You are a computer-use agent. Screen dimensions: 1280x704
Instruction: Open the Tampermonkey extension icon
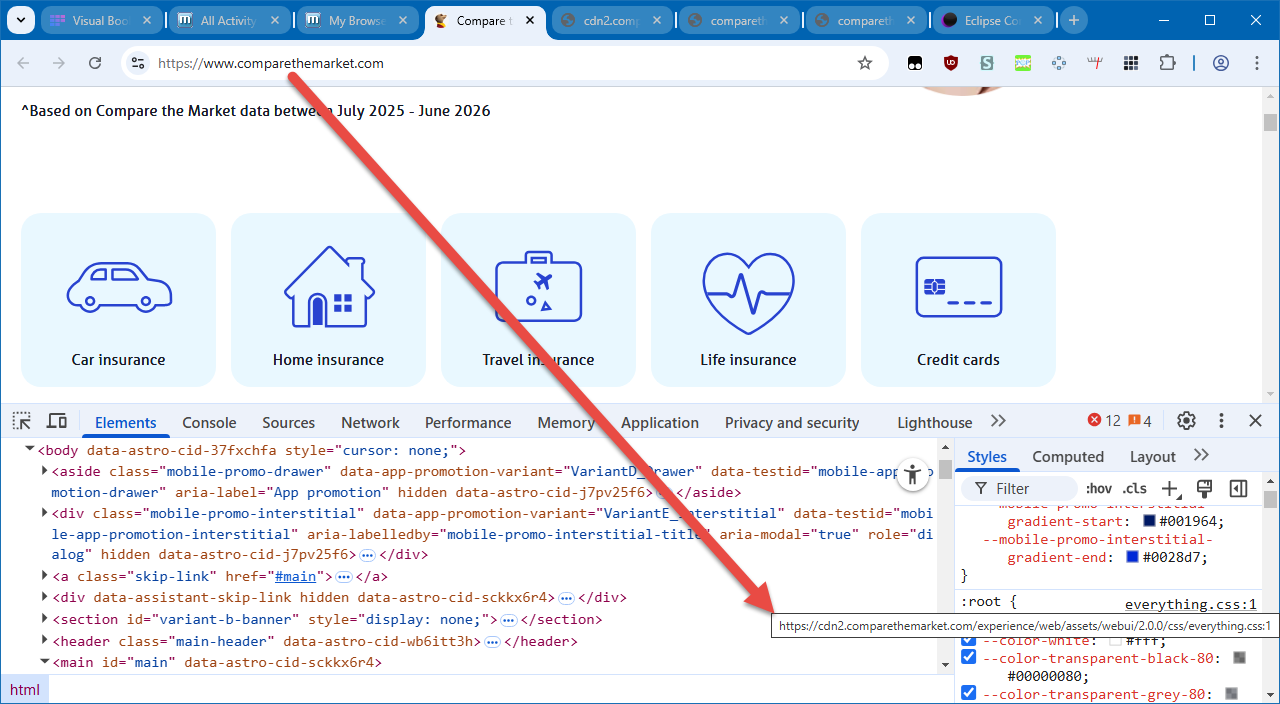pyautogui.click(x=915, y=63)
